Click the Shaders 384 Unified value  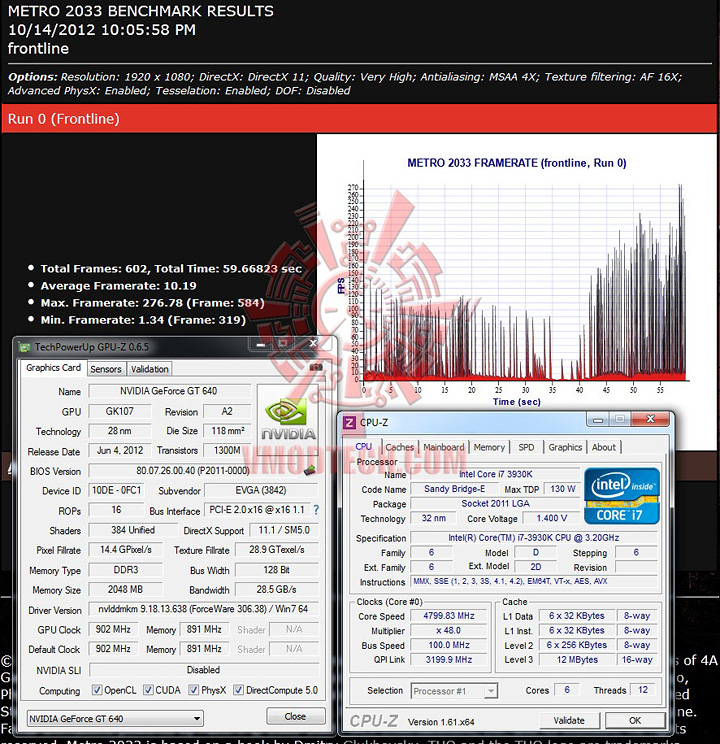(133, 530)
